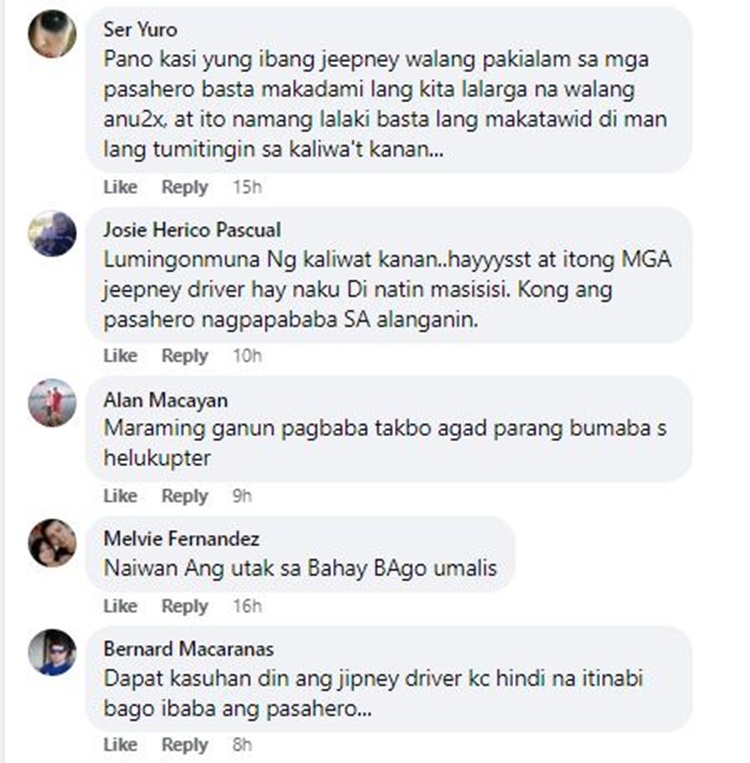Reply to Alan Macayan's helukupter comment
750x763 pixels.
pyautogui.click(x=184, y=496)
